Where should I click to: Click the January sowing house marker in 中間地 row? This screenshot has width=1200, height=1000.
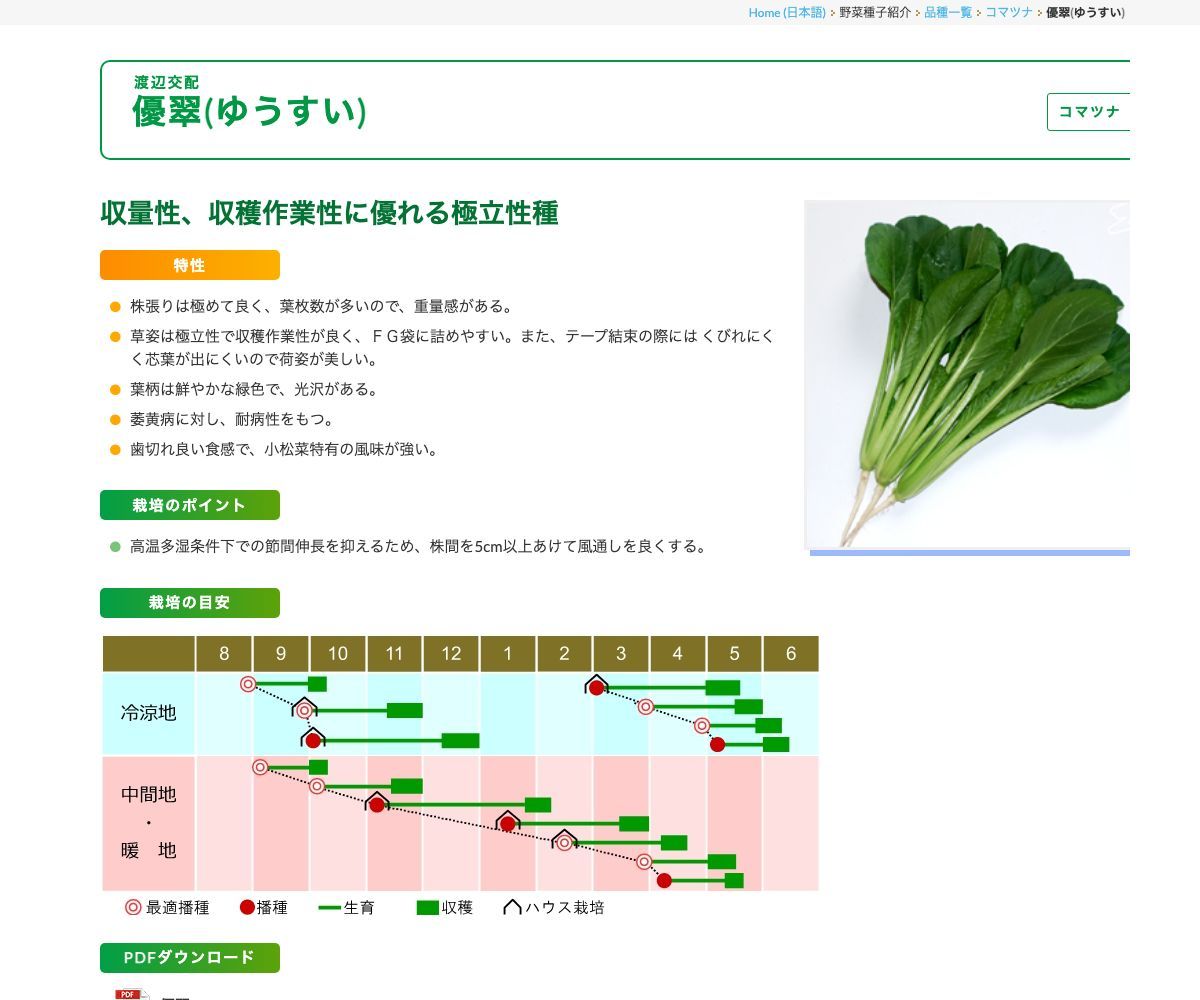[x=508, y=821]
